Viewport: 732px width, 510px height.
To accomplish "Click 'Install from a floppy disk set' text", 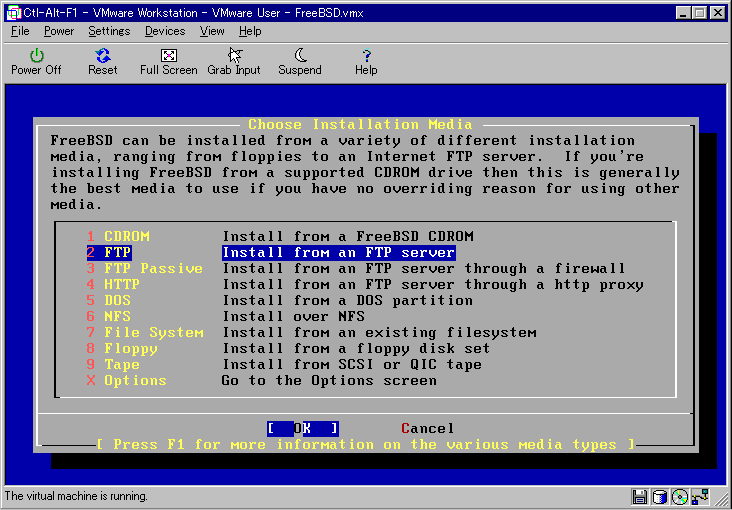I will 356,348.
